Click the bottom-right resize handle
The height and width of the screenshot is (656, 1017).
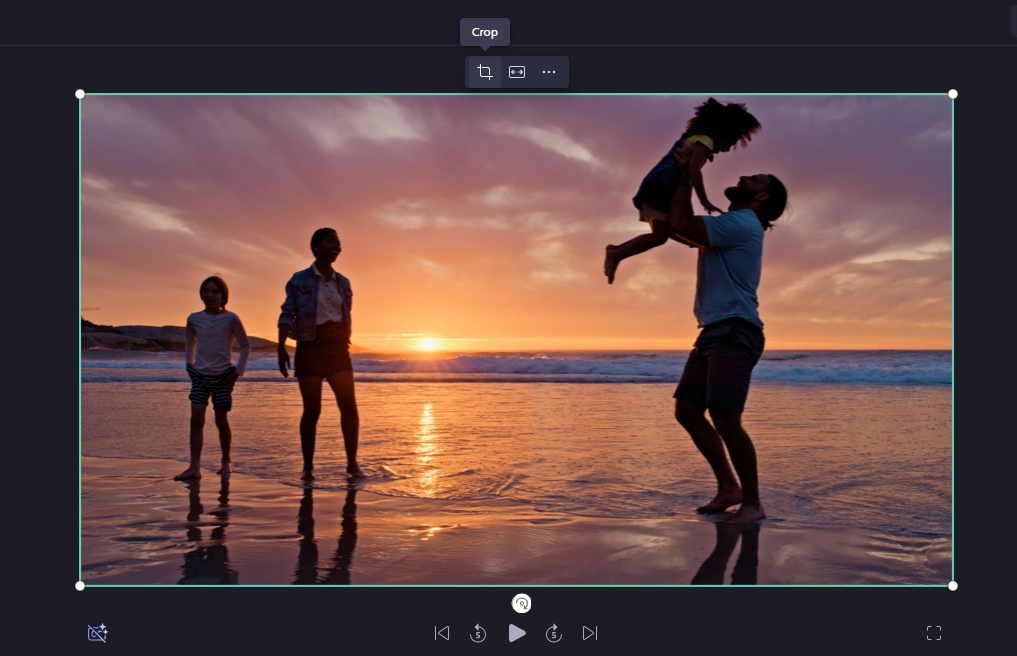click(952, 585)
